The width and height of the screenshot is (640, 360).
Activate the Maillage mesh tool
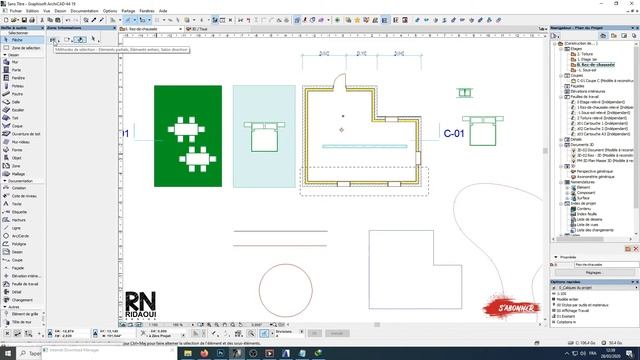tap(22, 174)
